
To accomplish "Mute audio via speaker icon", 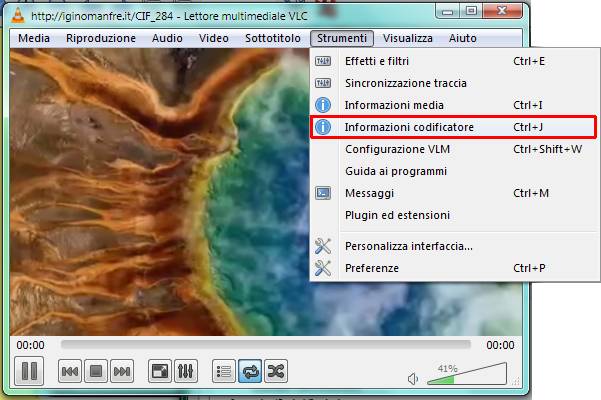I will click(x=413, y=379).
